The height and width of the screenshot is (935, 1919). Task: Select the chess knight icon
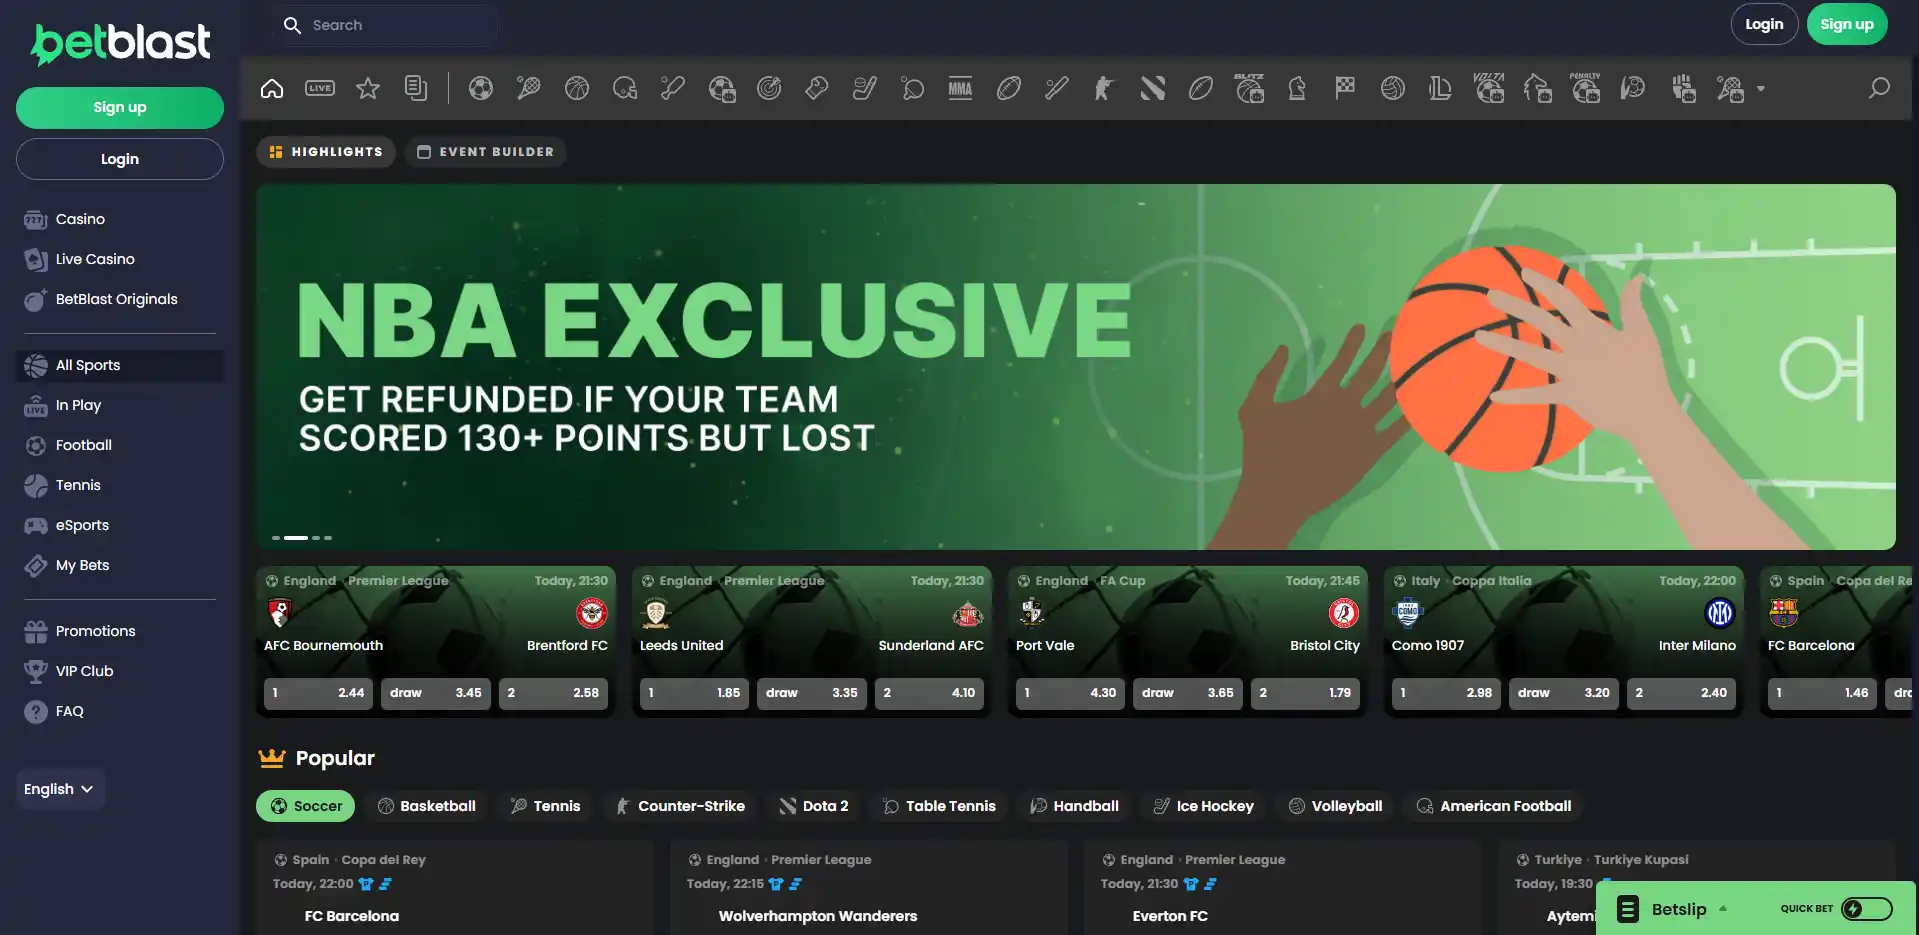pyautogui.click(x=1297, y=89)
